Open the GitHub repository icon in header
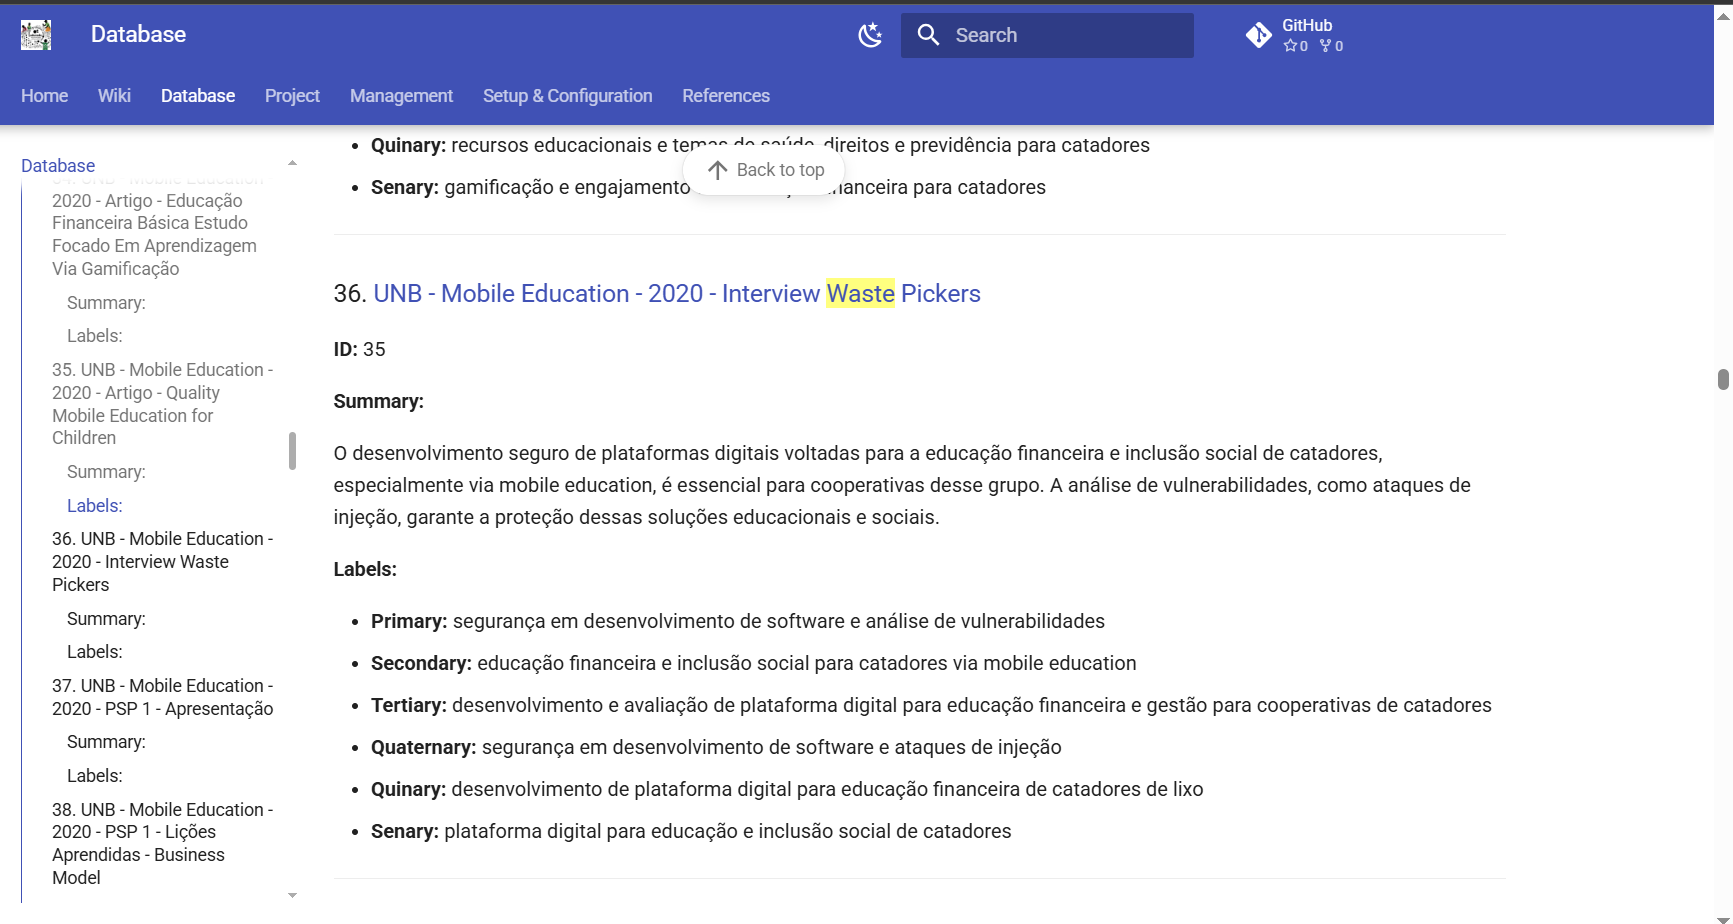The height and width of the screenshot is (924, 1733). point(1257,34)
